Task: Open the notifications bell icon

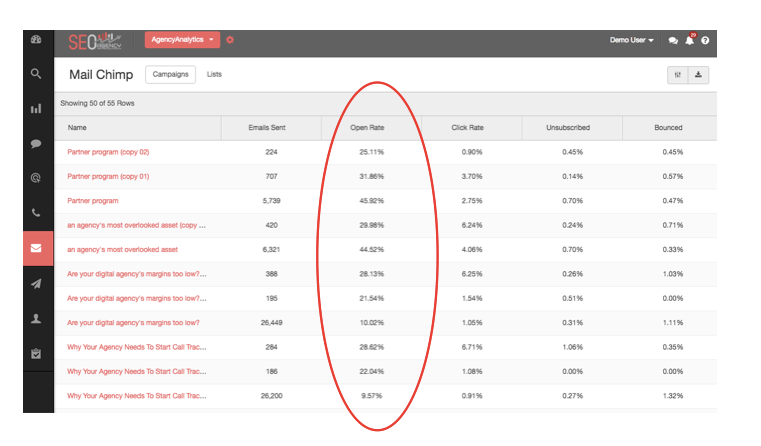Action: (690, 40)
